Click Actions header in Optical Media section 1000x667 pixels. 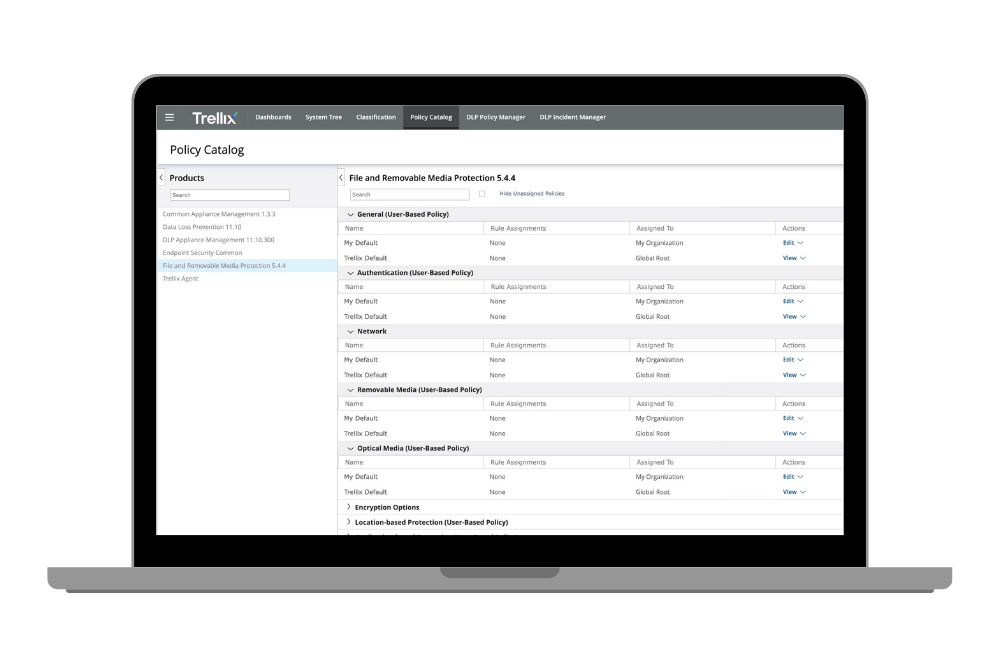[793, 462]
